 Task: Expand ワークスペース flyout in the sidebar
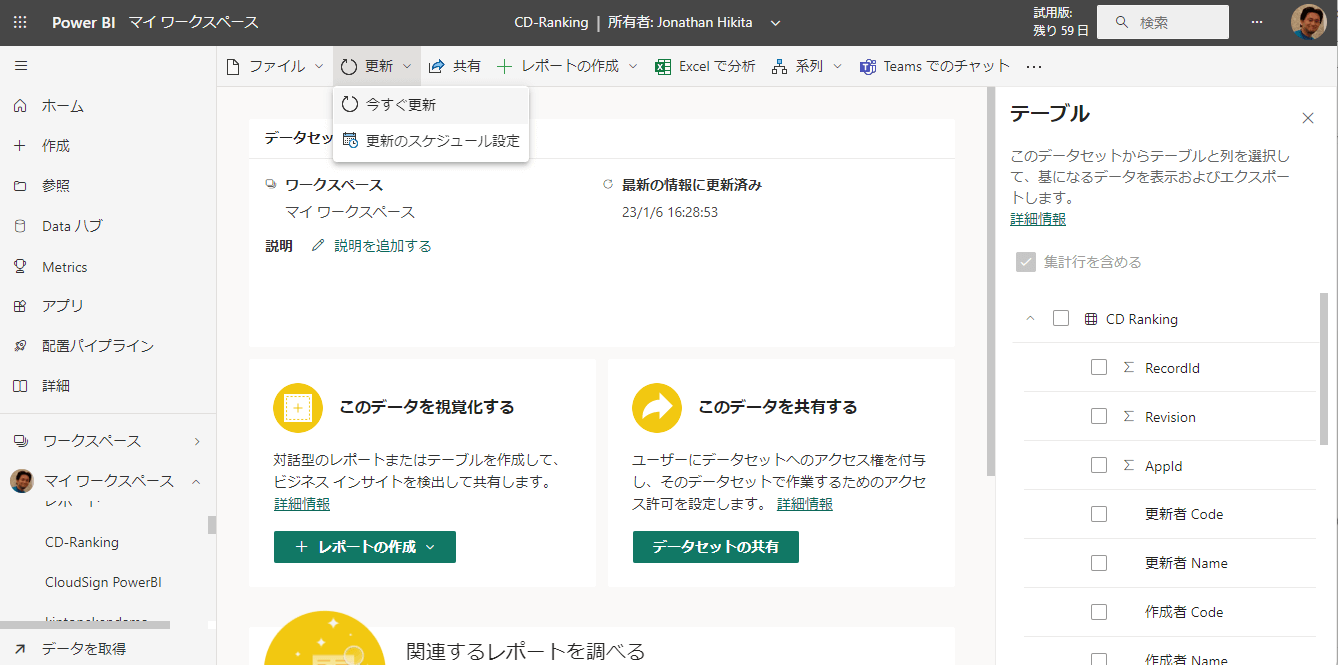click(x=197, y=441)
